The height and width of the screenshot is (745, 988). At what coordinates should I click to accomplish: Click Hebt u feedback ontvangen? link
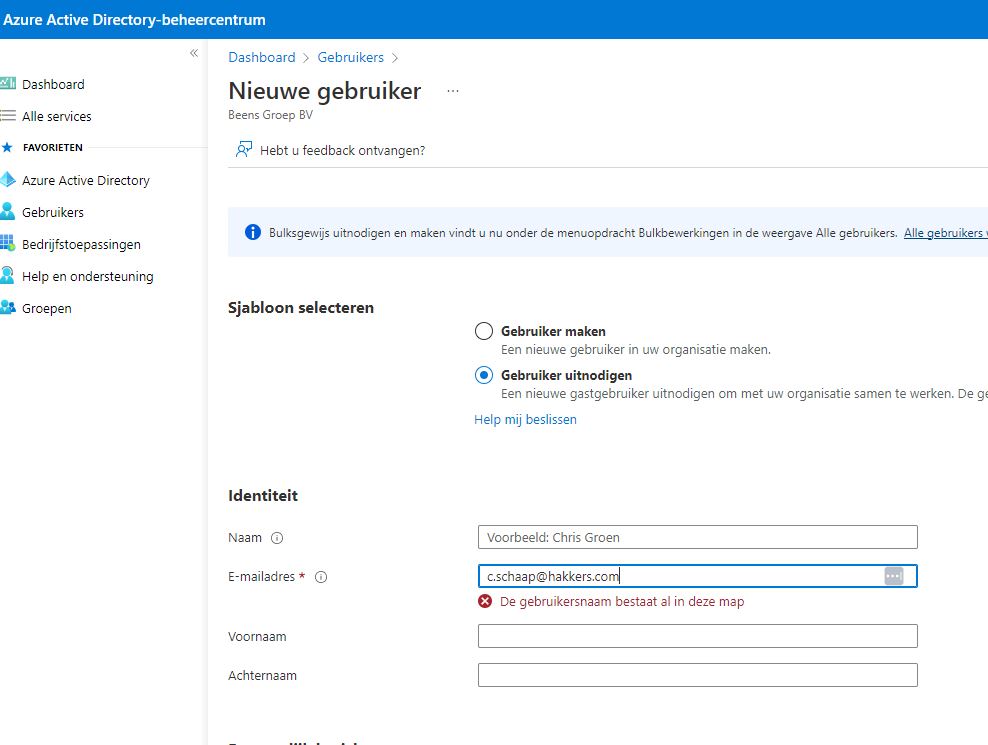342,150
